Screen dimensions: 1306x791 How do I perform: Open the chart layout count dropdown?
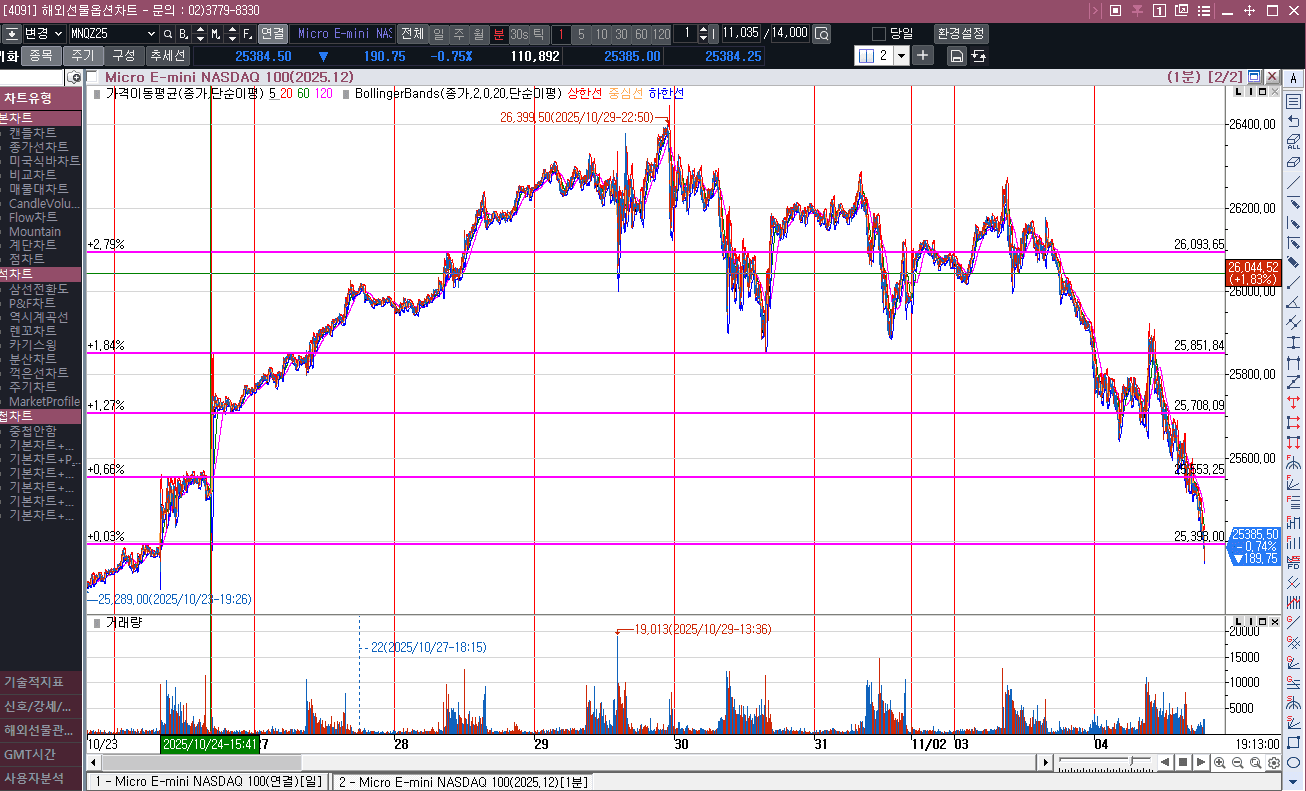901,56
